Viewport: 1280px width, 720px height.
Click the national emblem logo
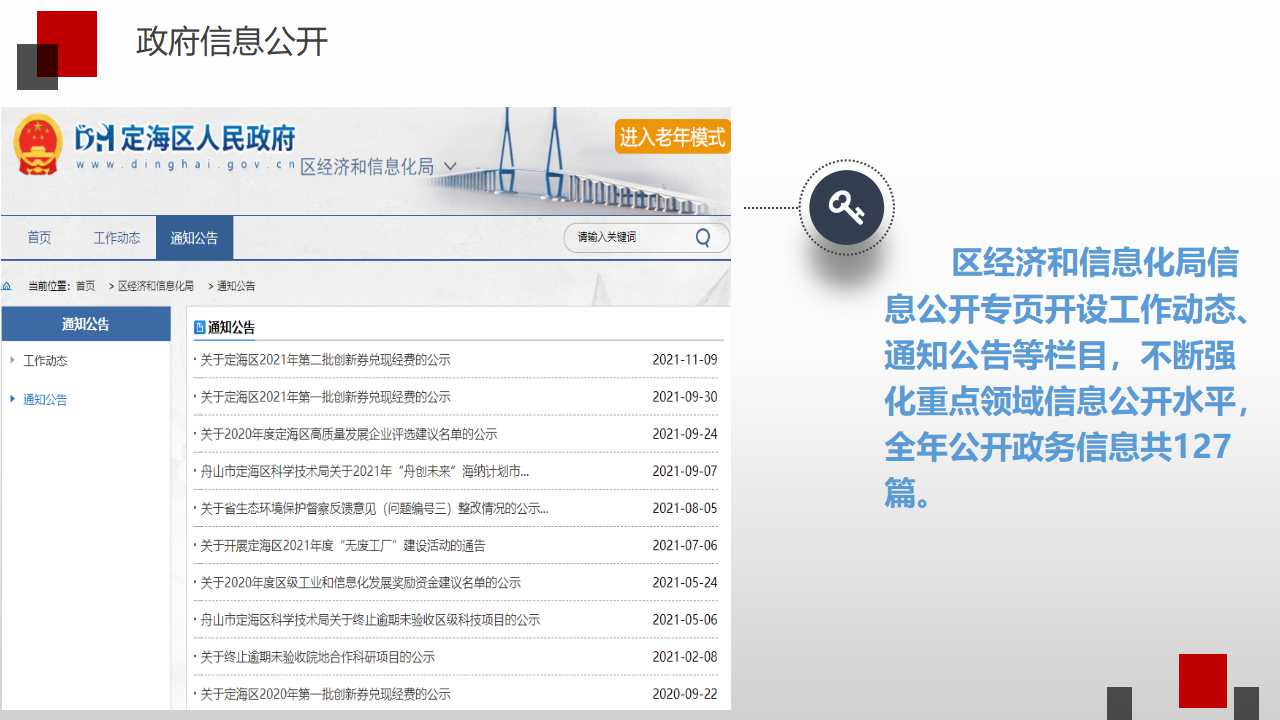coord(38,146)
